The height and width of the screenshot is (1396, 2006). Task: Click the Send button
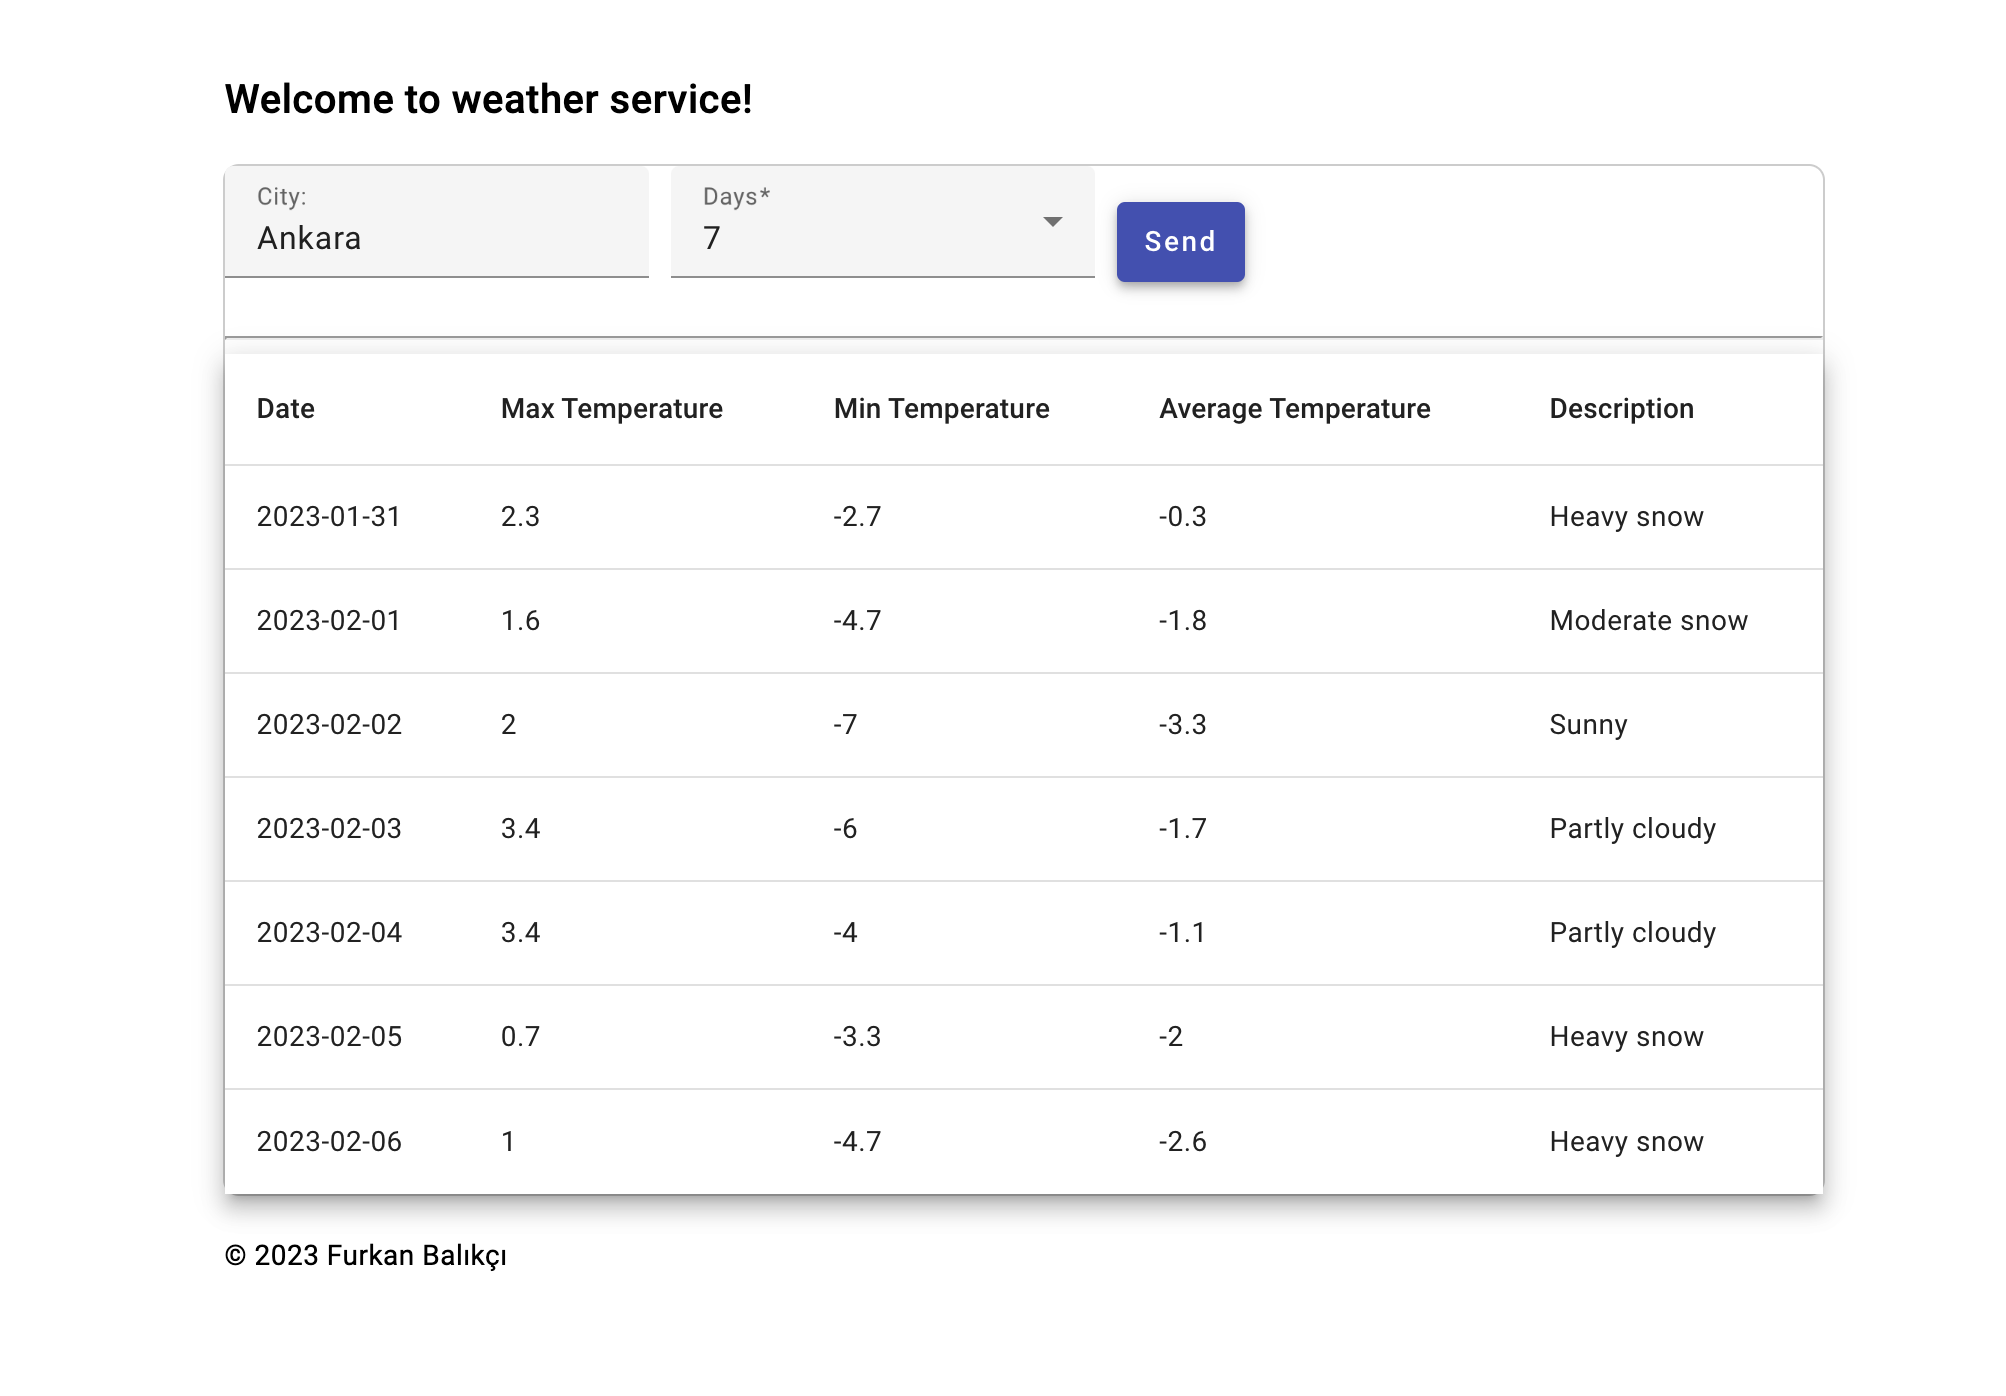pyautogui.click(x=1180, y=241)
